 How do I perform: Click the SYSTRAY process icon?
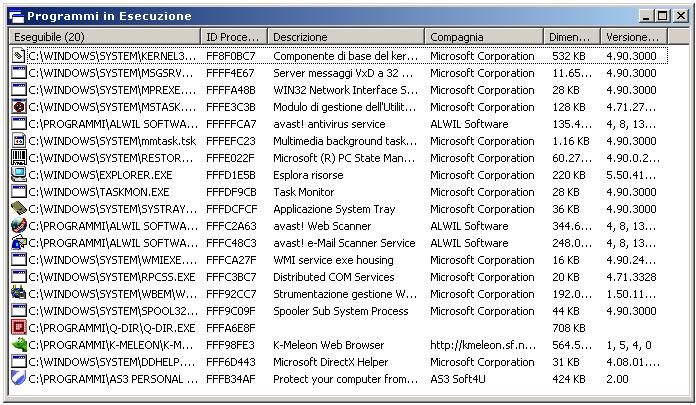click(19, 209)
